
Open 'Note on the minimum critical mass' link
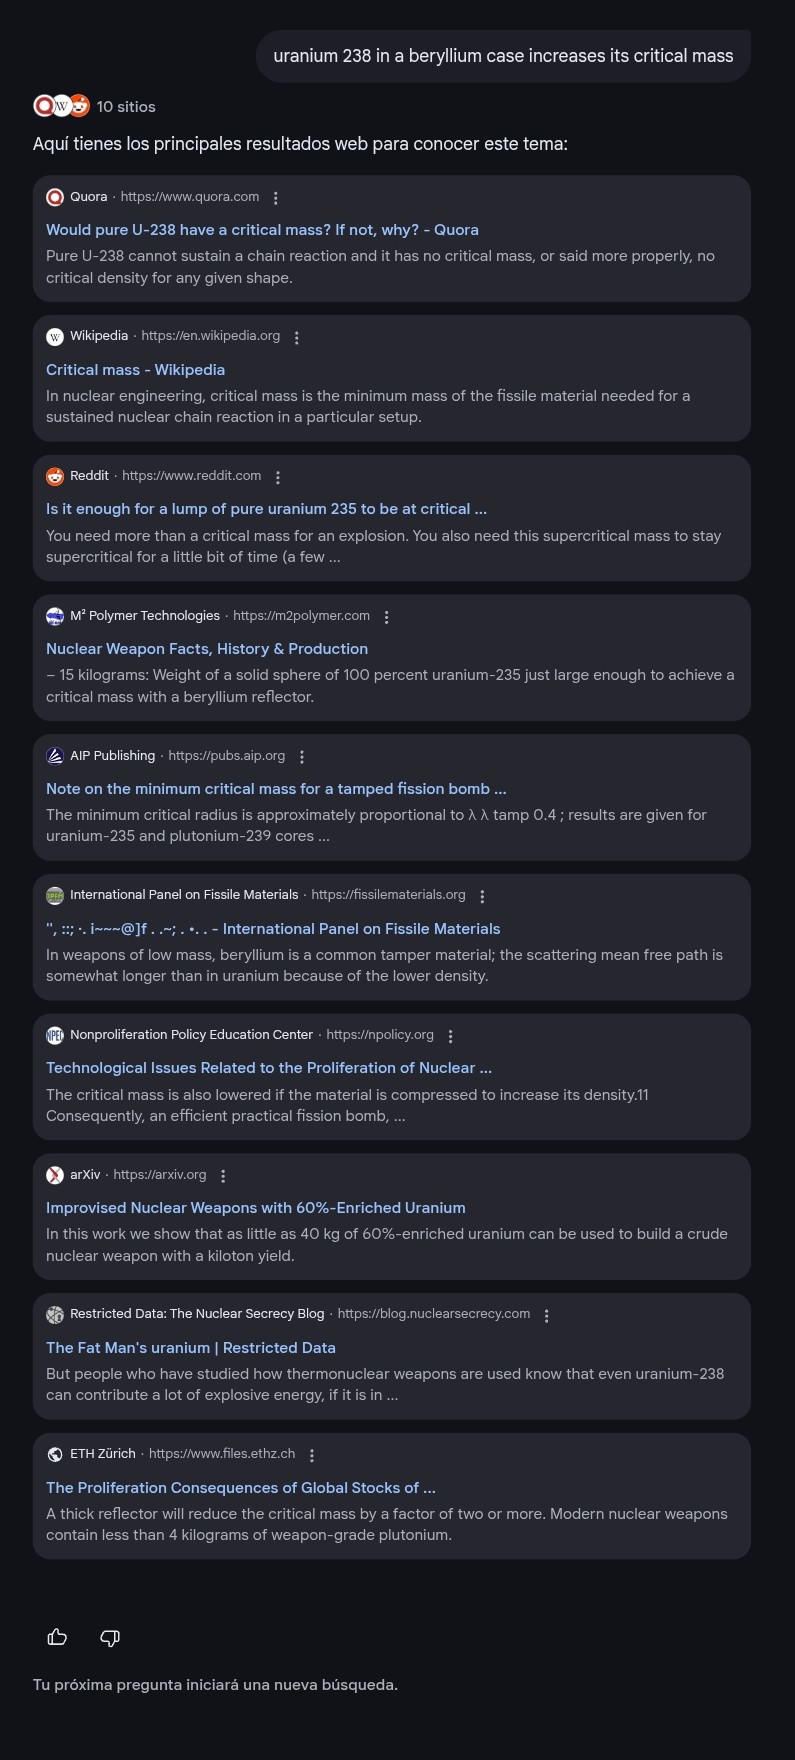276,789
